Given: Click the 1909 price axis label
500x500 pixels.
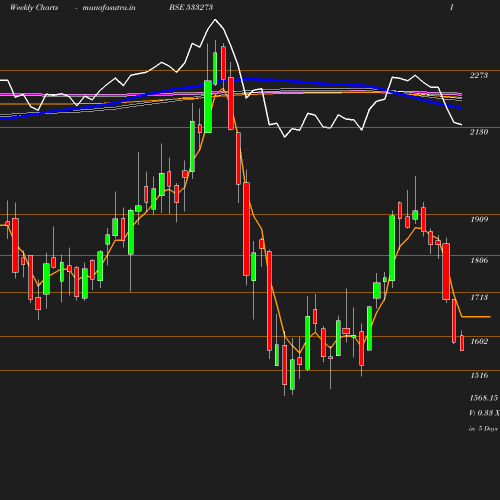Looking at the screenshot, I should click(479, 219).
